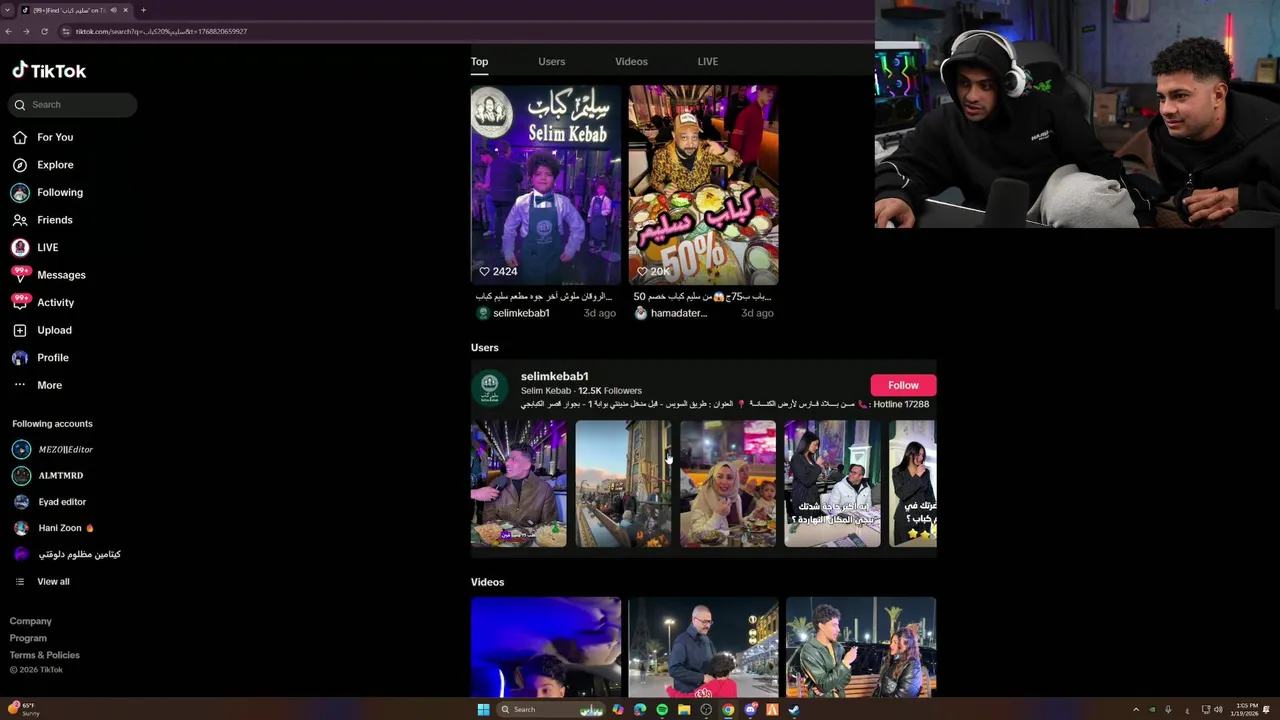The image size is (1280, 720).
Task: Open File Explorer from the taskbar
Action: [684, 710]
